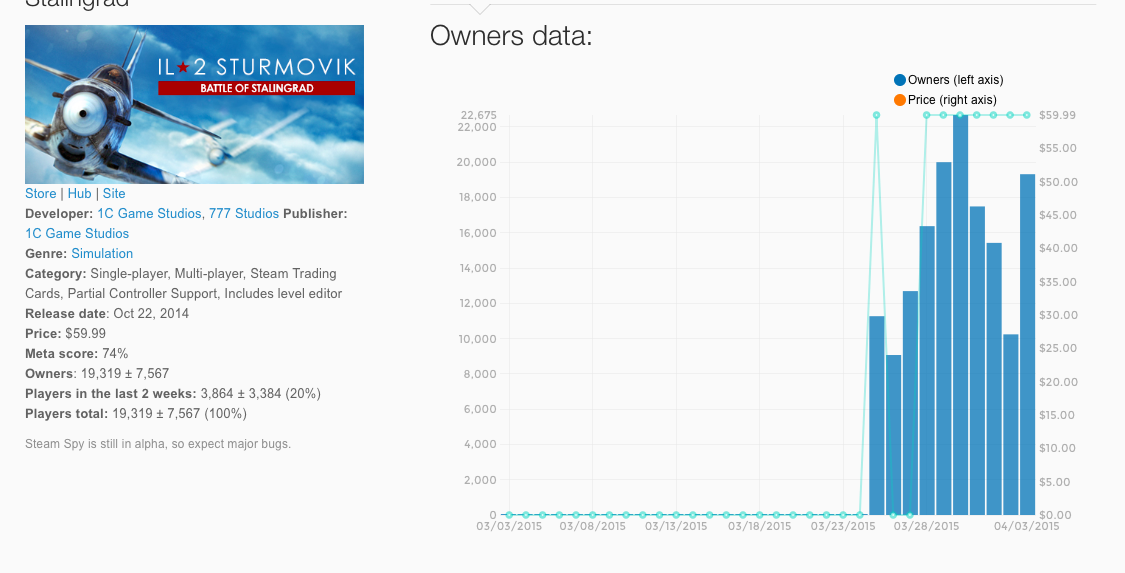Click the 10,000 left axis label
Screen dimensions: 1125x573
tap(476, 338)
